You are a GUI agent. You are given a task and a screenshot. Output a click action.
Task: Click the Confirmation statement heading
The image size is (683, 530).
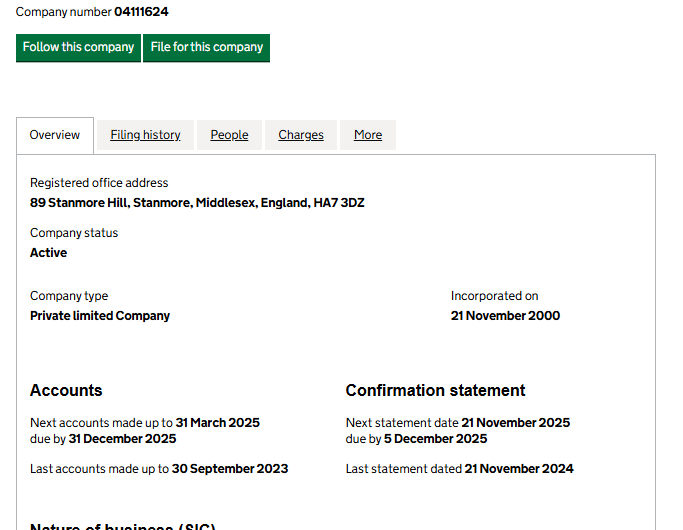point(435,391)
